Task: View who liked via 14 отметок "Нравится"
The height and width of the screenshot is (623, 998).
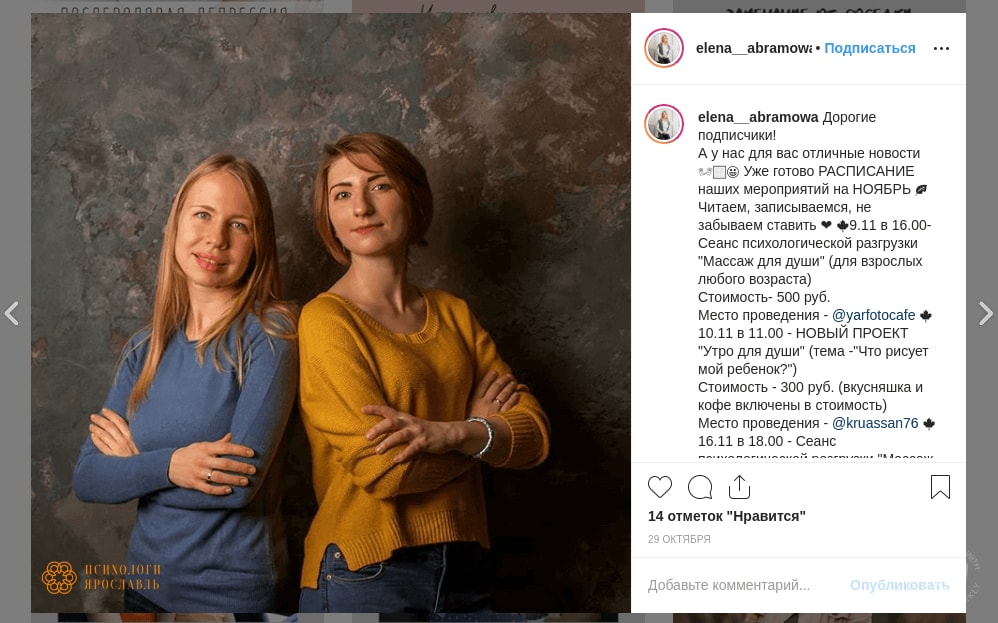Action: (x=726, y=516)
